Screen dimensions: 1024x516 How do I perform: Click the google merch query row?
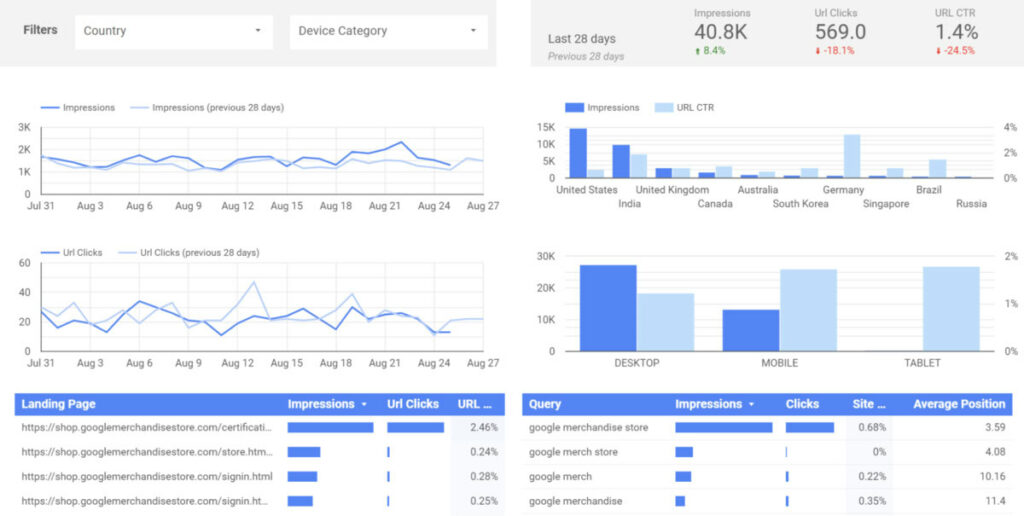point(560,477)
